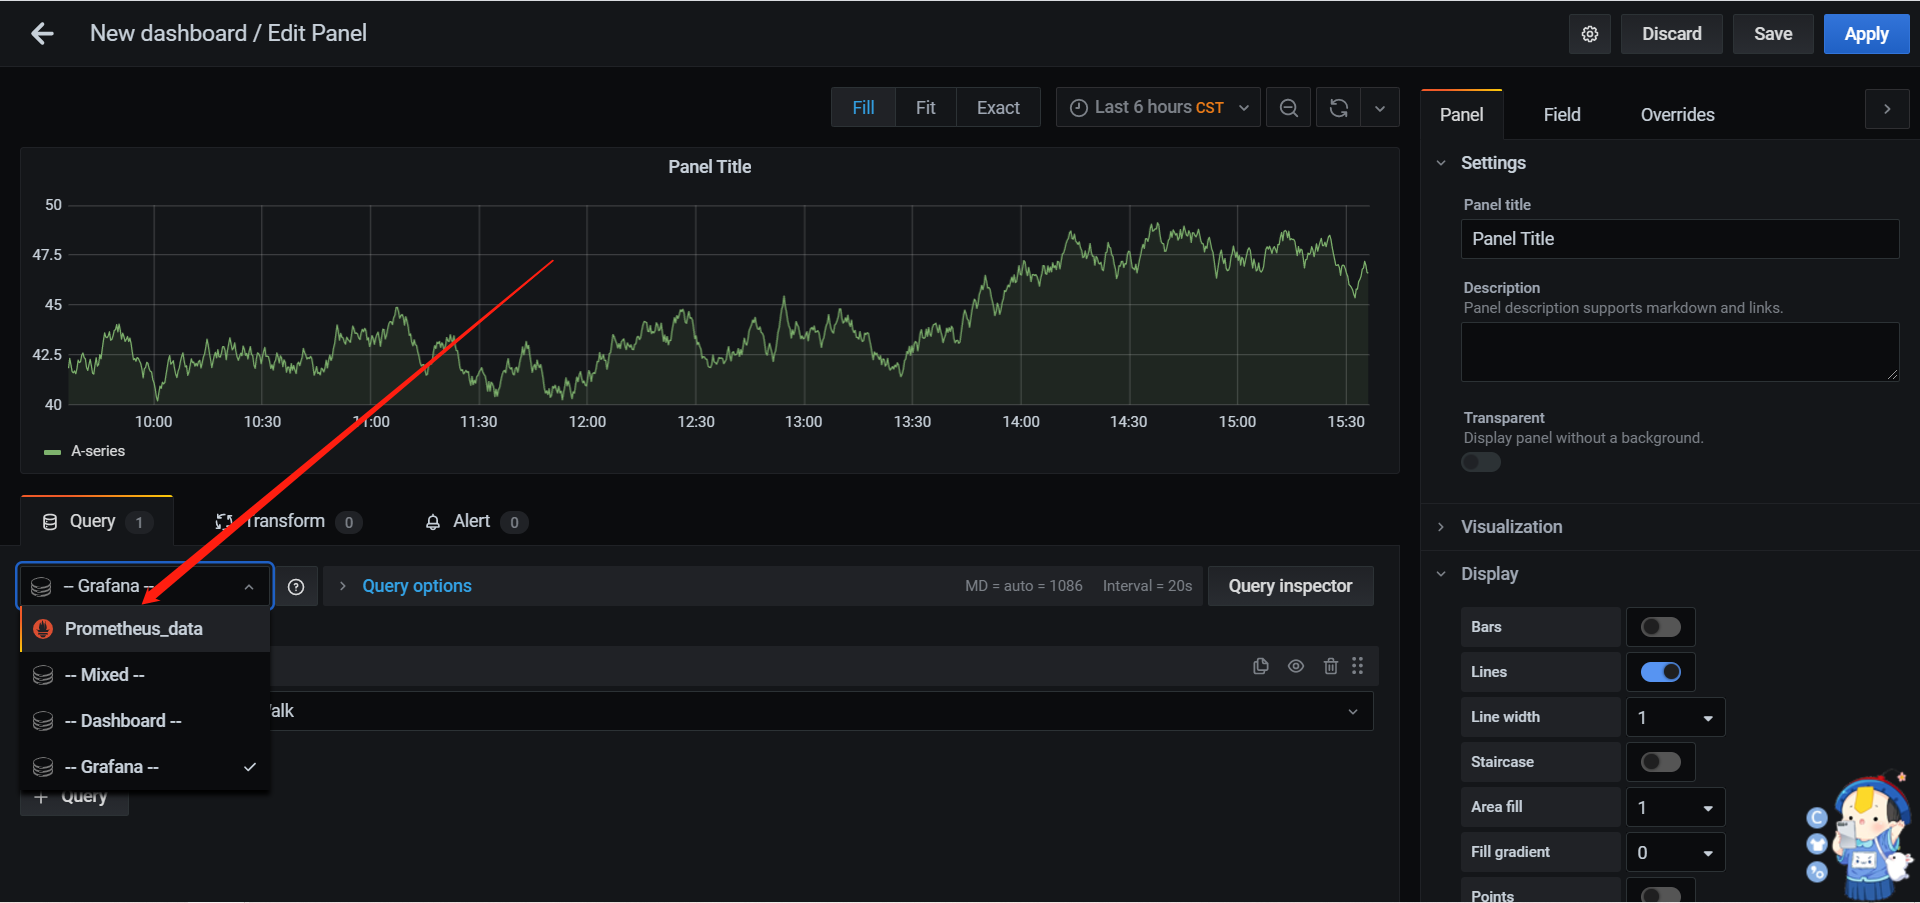This screenshot has height=903, width=1920.
Task: Click the zoom out time range icon
Action: point(1289,108)
